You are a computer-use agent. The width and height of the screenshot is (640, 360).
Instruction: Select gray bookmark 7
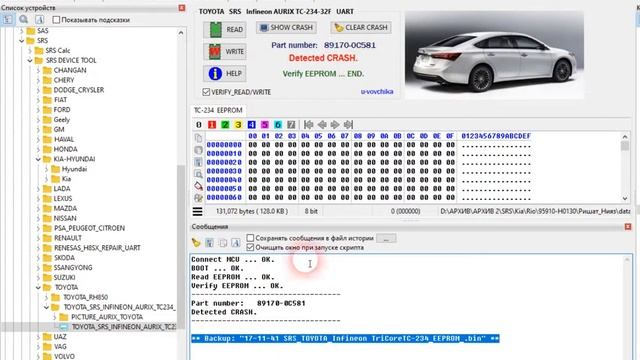point(291,124)
